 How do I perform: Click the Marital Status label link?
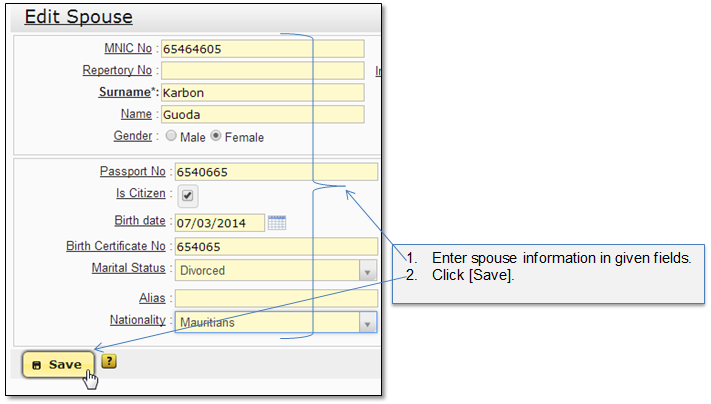tap(128, 268)
